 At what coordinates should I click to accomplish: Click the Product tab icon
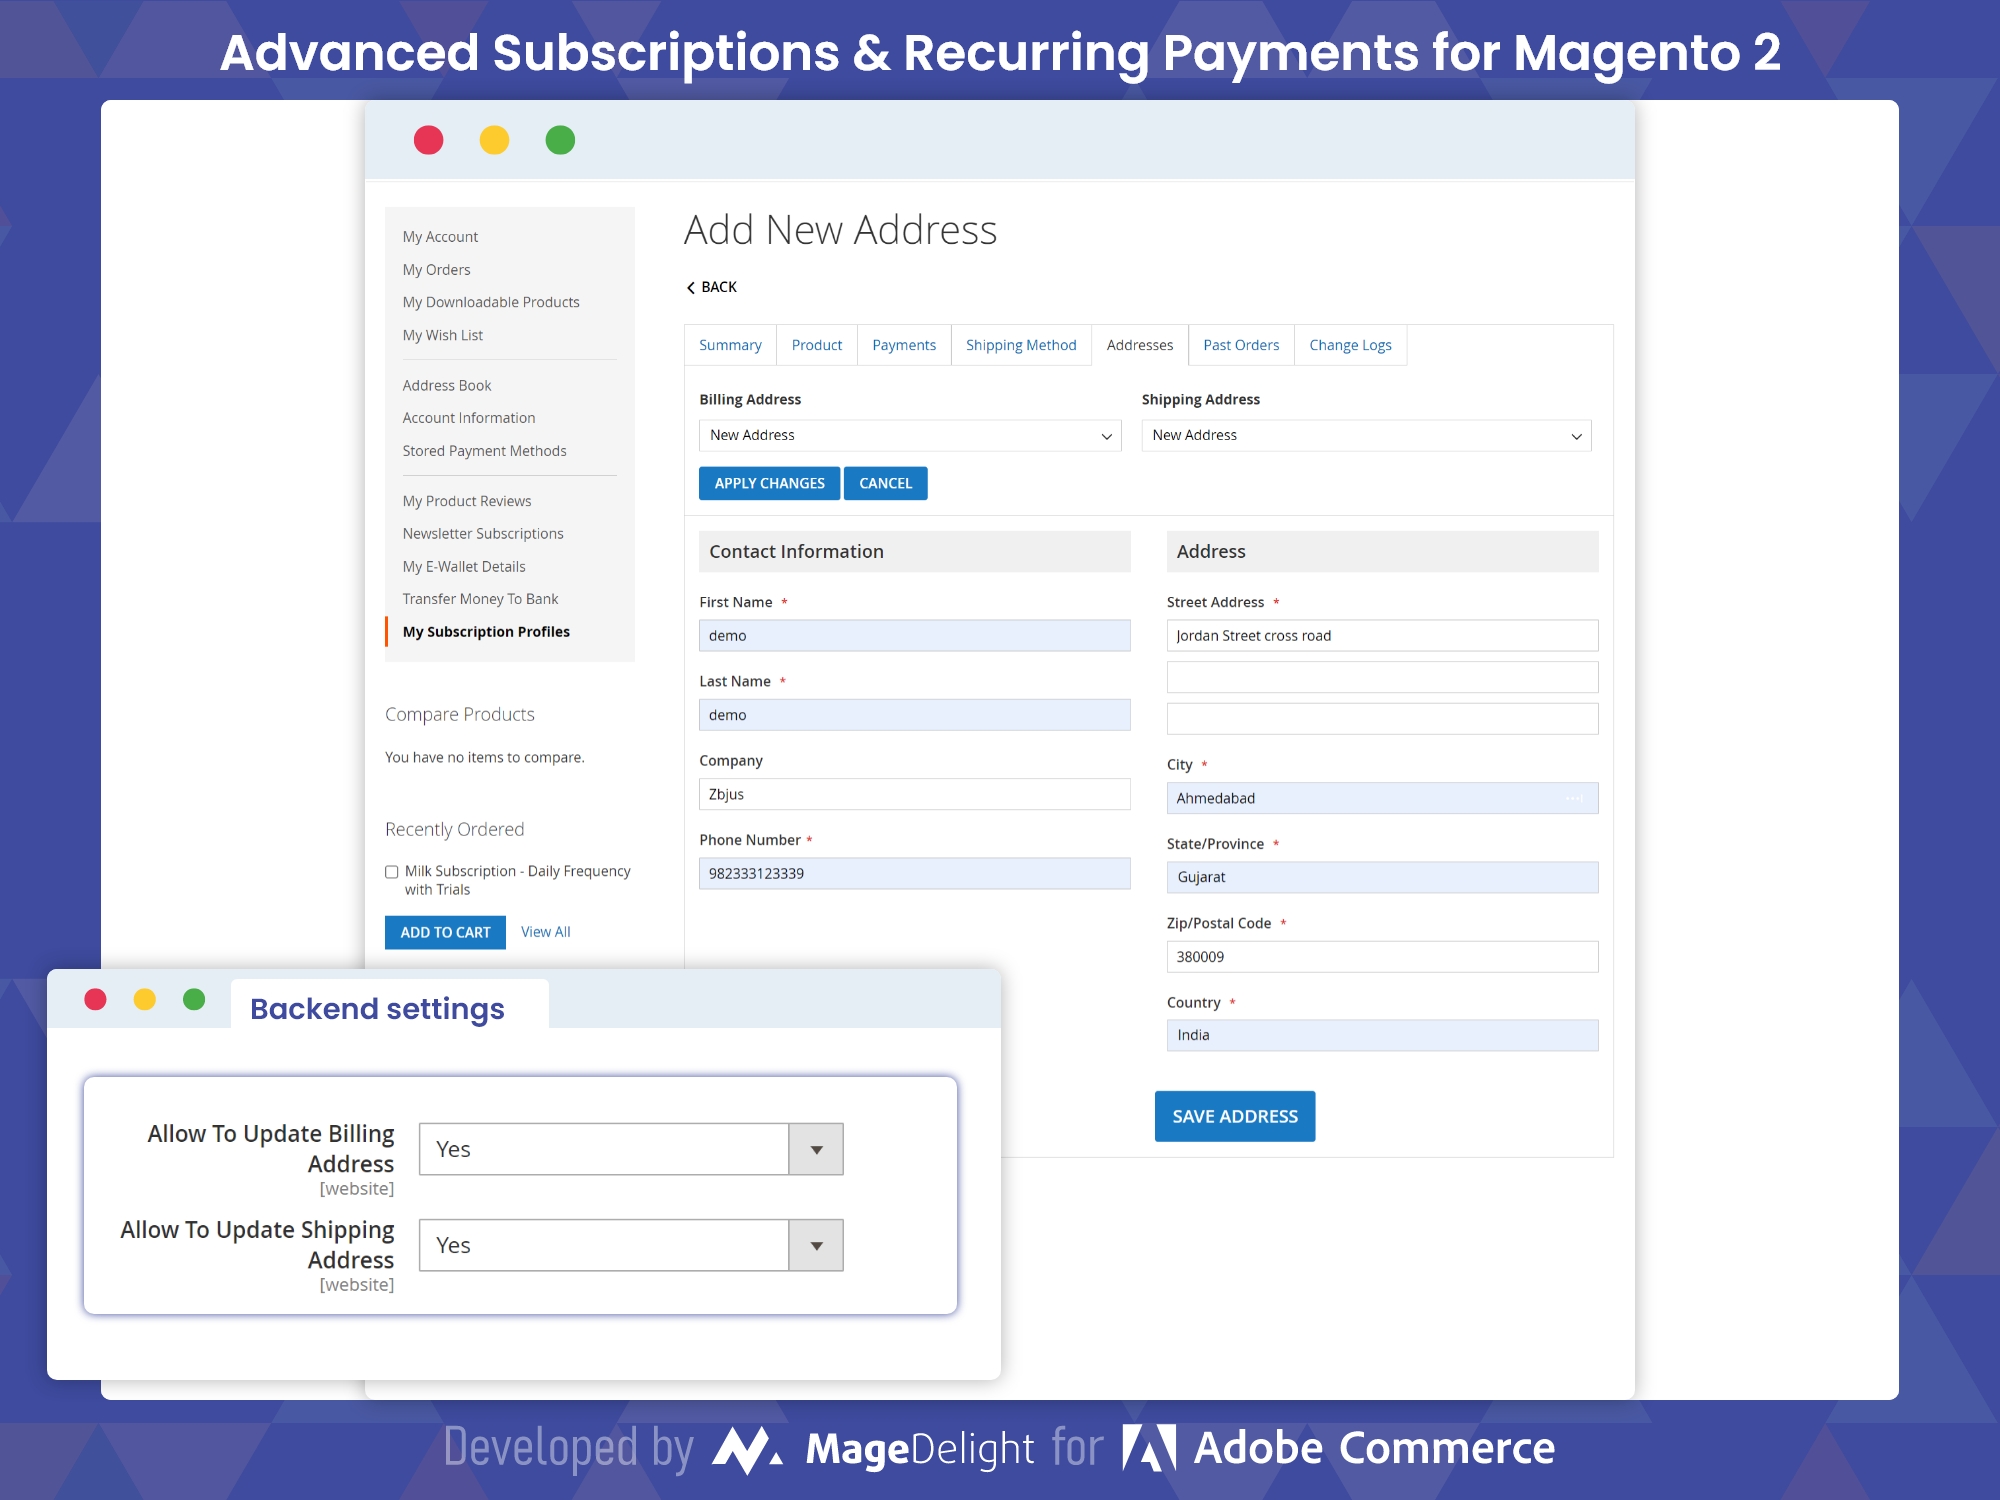[x=816, y=345]
